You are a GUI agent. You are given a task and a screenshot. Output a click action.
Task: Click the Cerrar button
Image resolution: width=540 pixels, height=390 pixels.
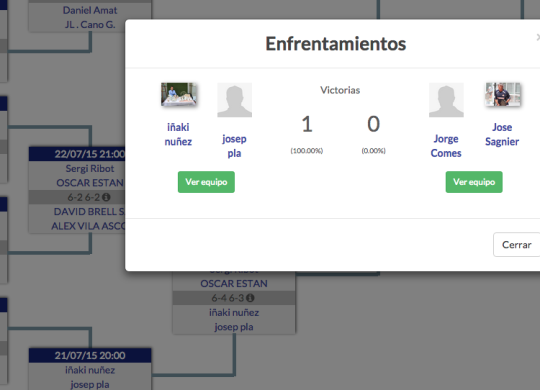pyautogui.click(x=517, y=245)
